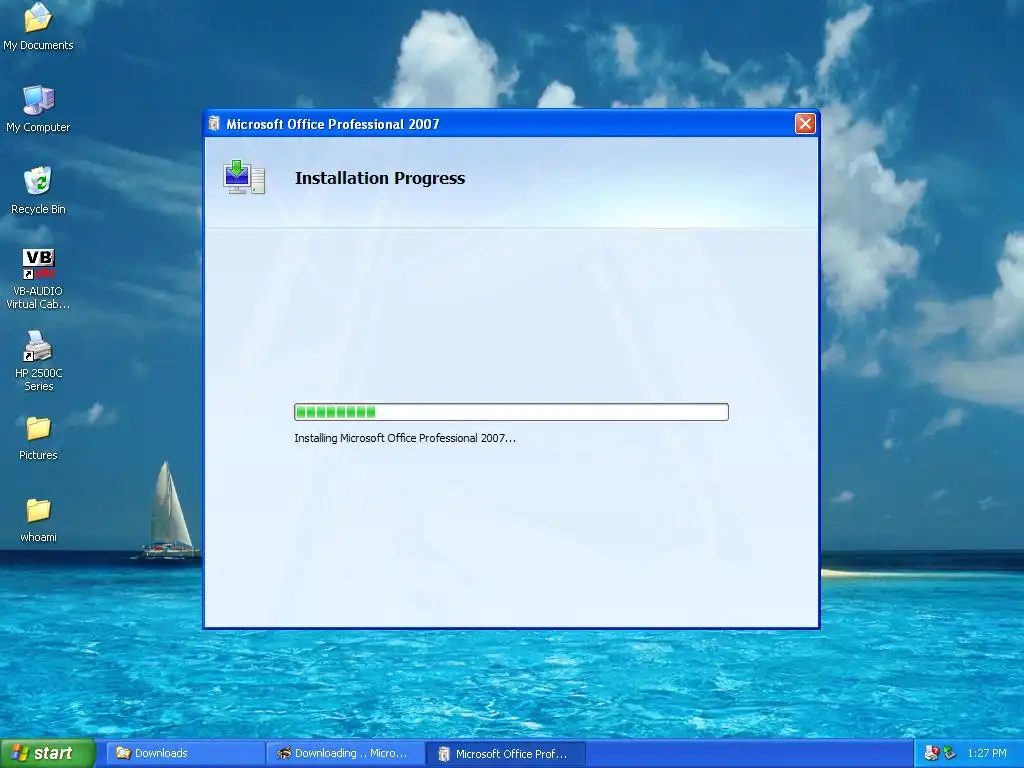Select the Recycle Bin icon
The width and height of the screenshot is (1024, 768).
point(38,190)
